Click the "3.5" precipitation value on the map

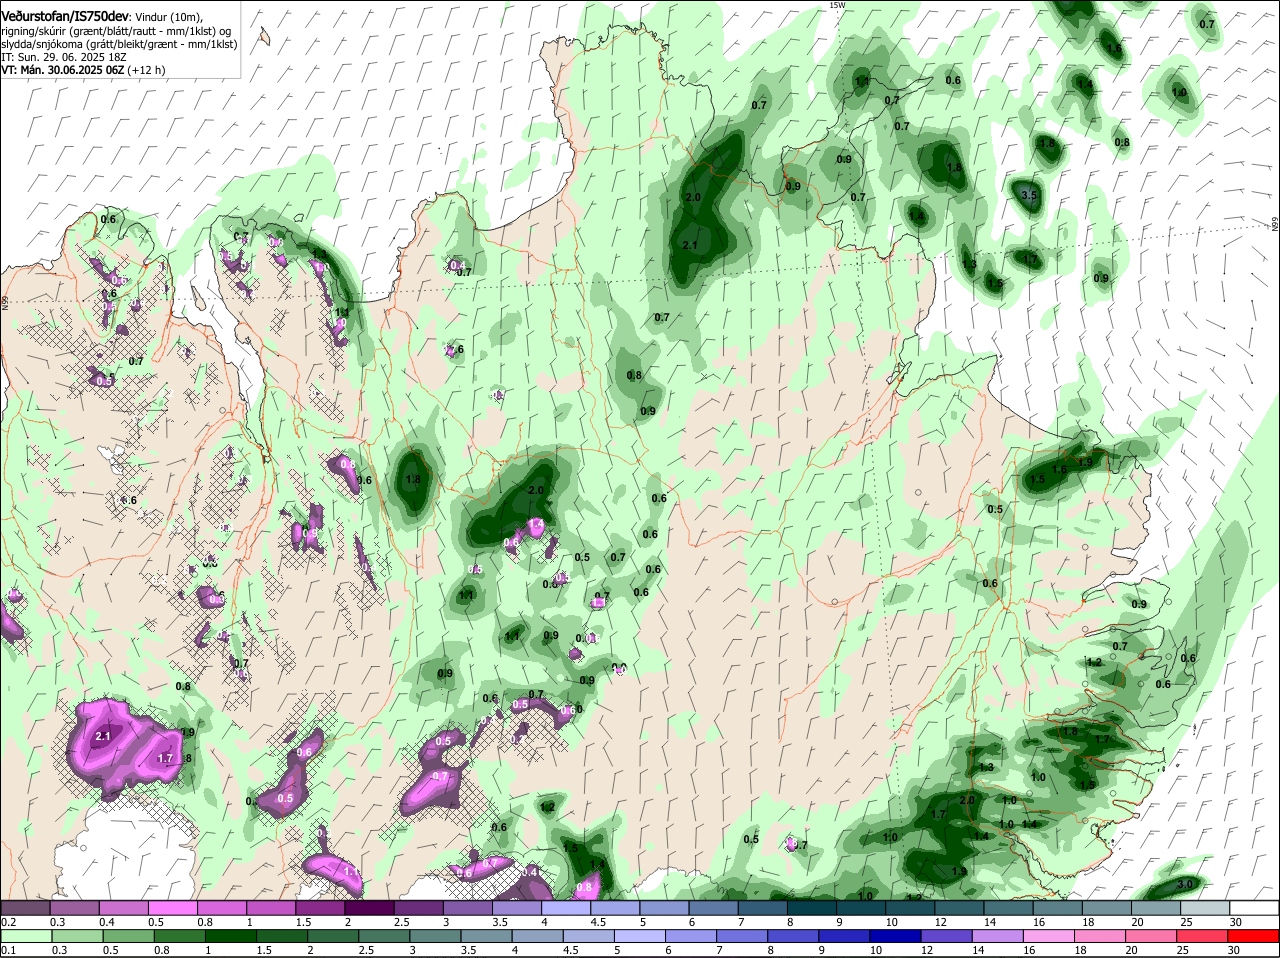pyautogui.click(x=1030, y=195)
